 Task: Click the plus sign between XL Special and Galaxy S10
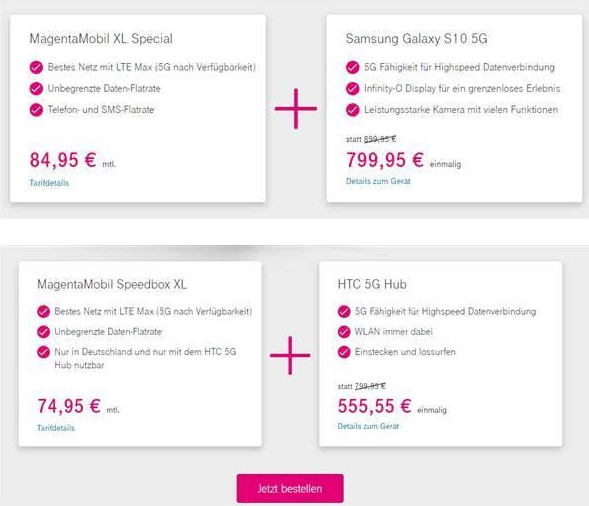click(296, 109)
